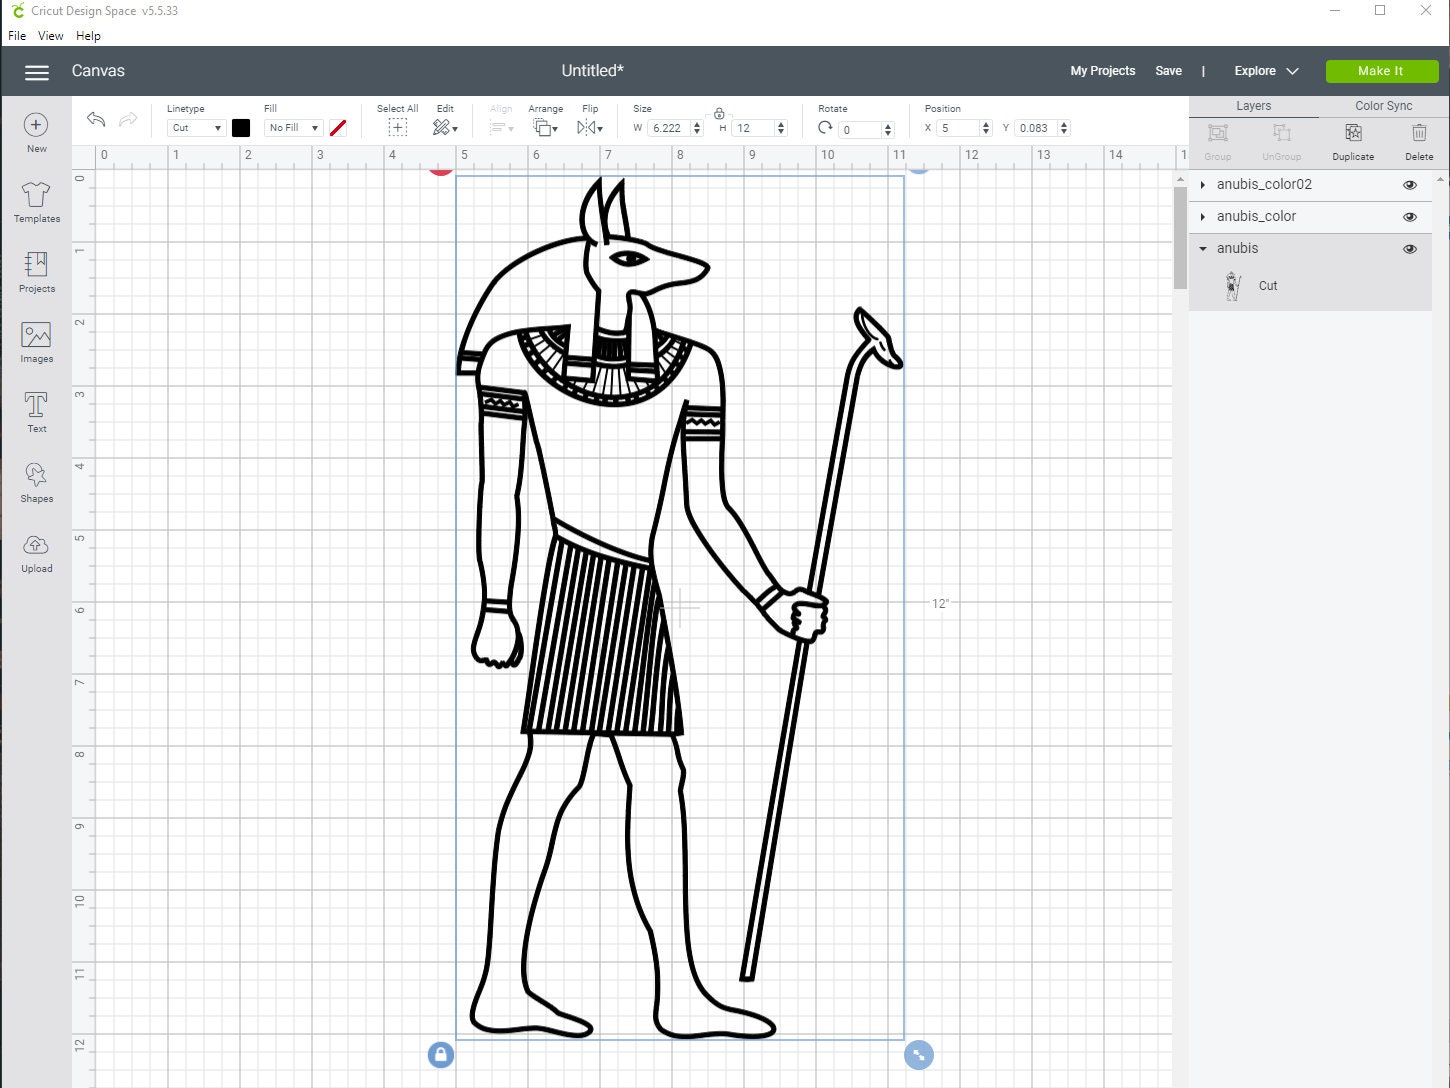1450x1088 pixels.
Task: Open the Fill No Fill dropdown
Action: (293, 128)
